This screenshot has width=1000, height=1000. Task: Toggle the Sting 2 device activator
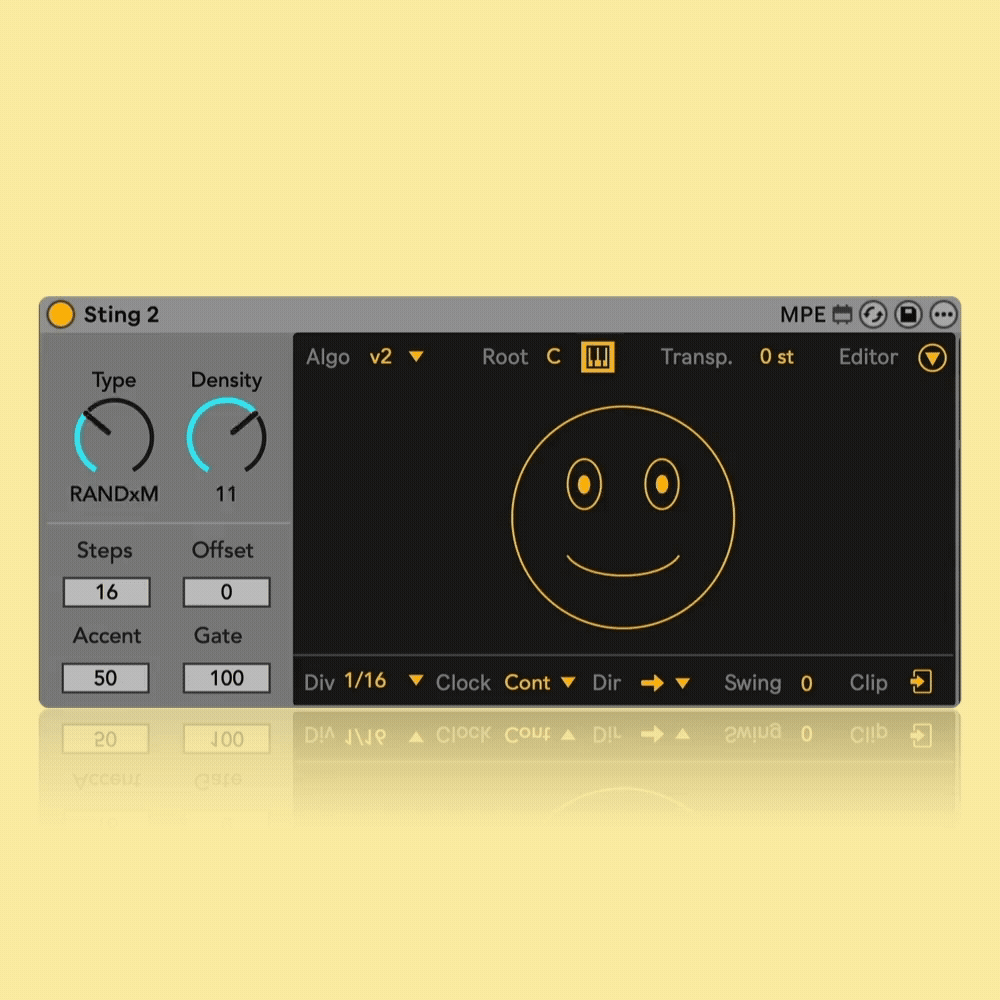tap(61, 314)
